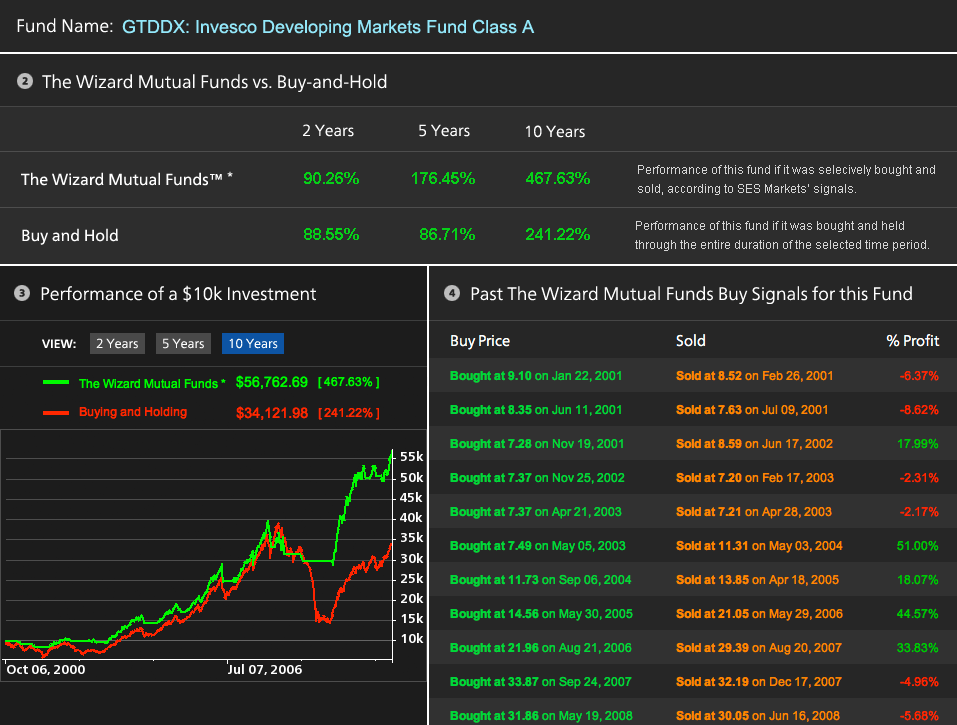Viewport: 957px width, 725px height.
Task: Select 'Sold at 7.20 on Feb 17, 2003'
Action: (754, 478)
